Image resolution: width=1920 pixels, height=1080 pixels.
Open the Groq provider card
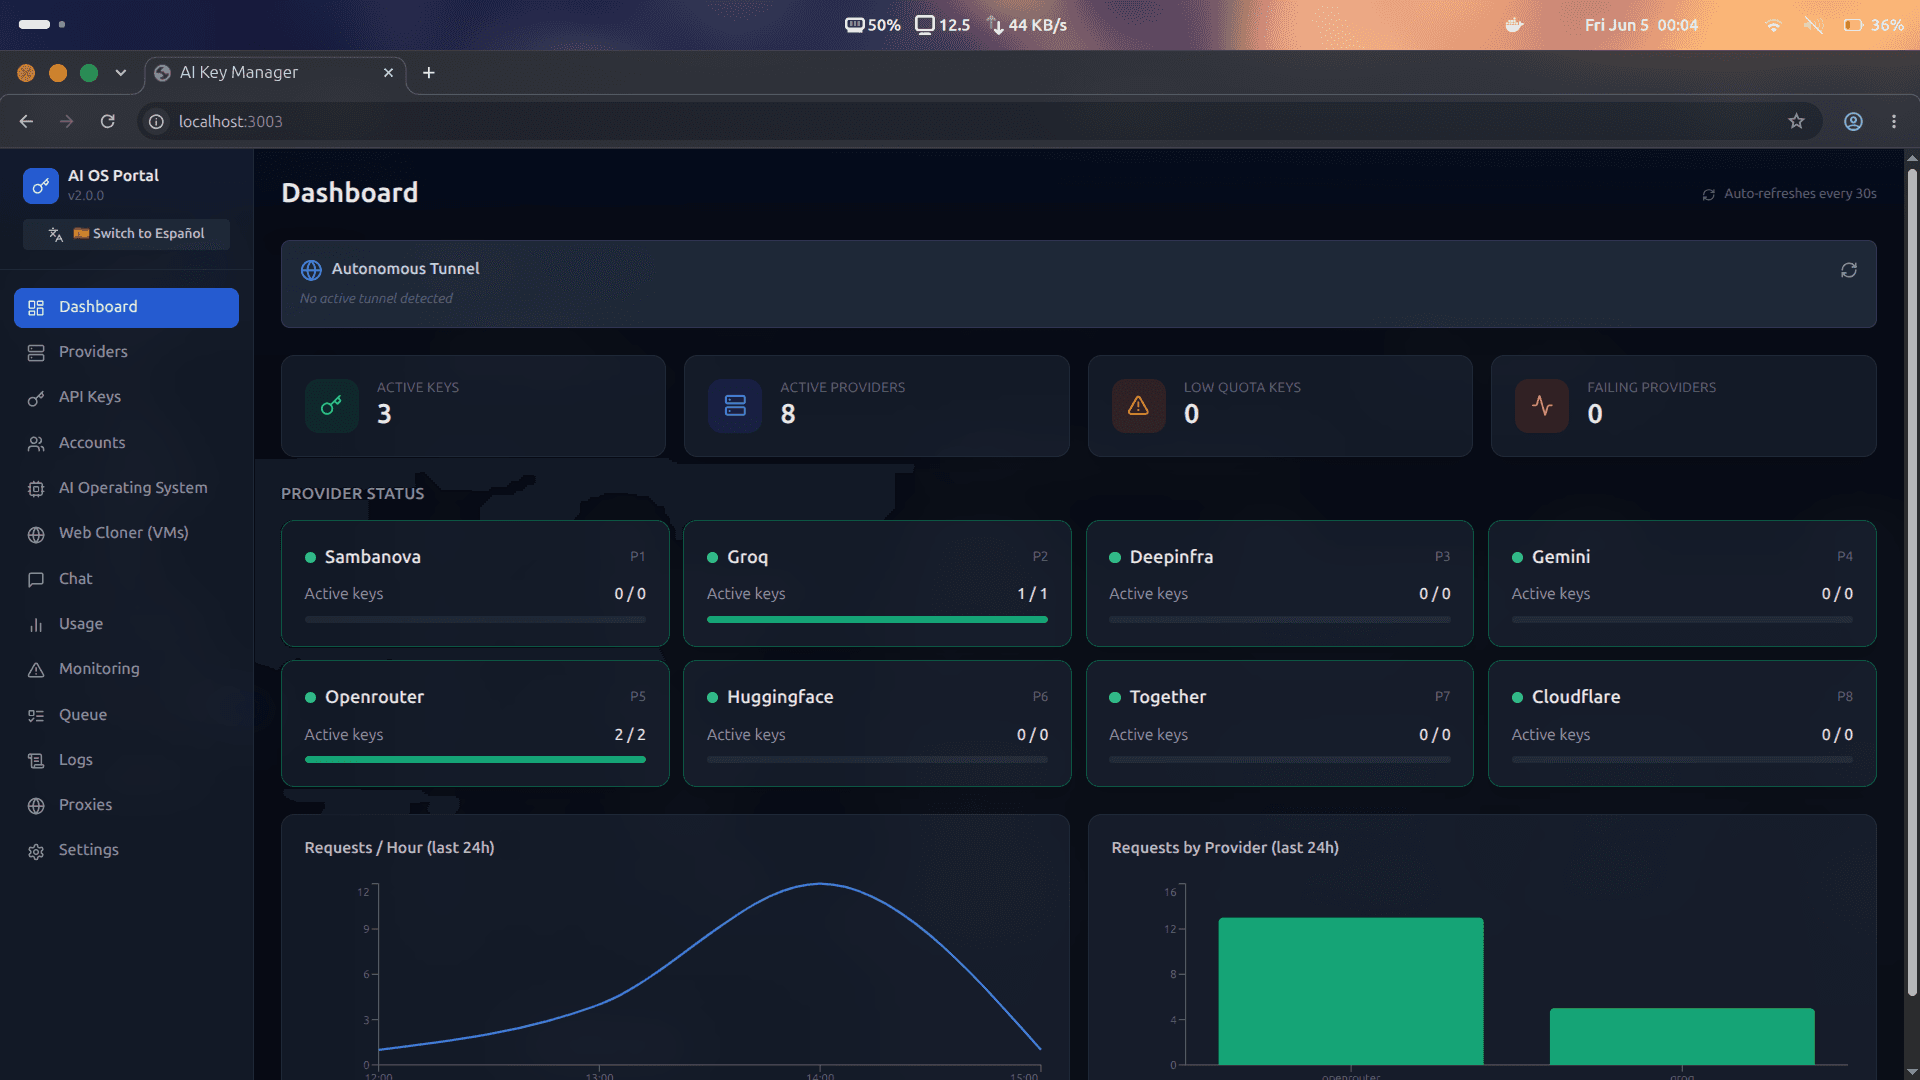877,583
